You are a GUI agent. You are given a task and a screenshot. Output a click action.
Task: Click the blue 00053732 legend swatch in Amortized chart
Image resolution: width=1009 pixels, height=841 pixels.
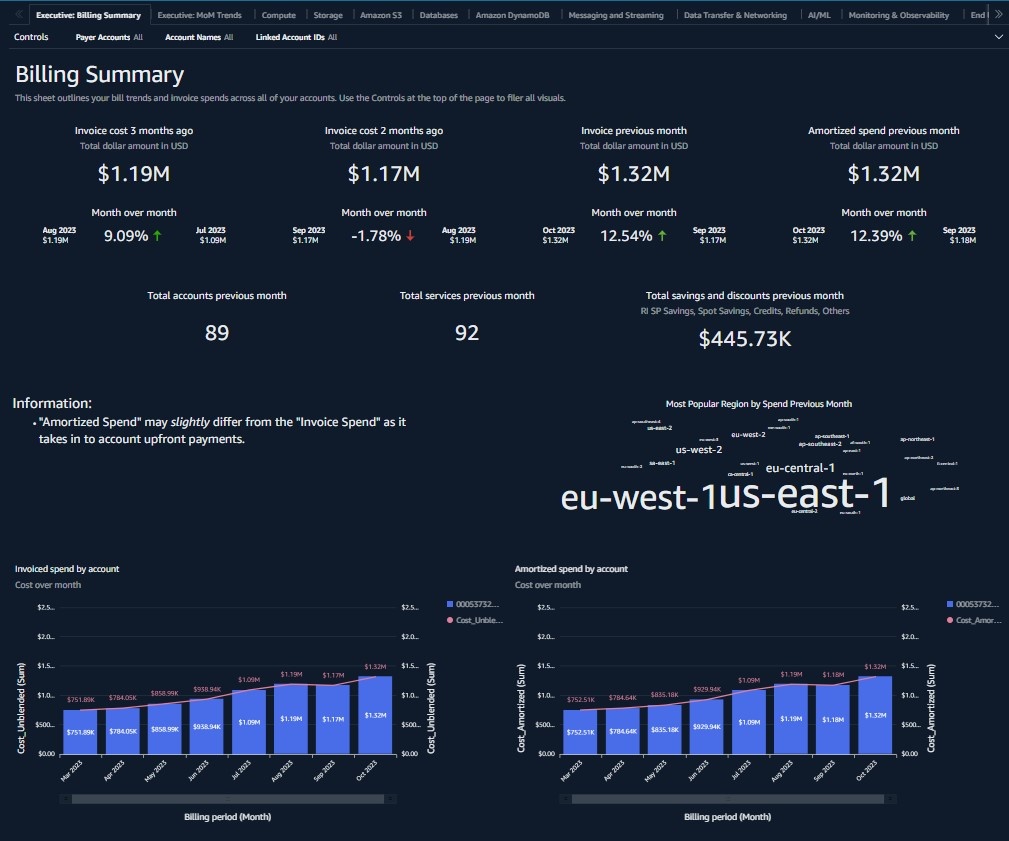tap(950, 604)
